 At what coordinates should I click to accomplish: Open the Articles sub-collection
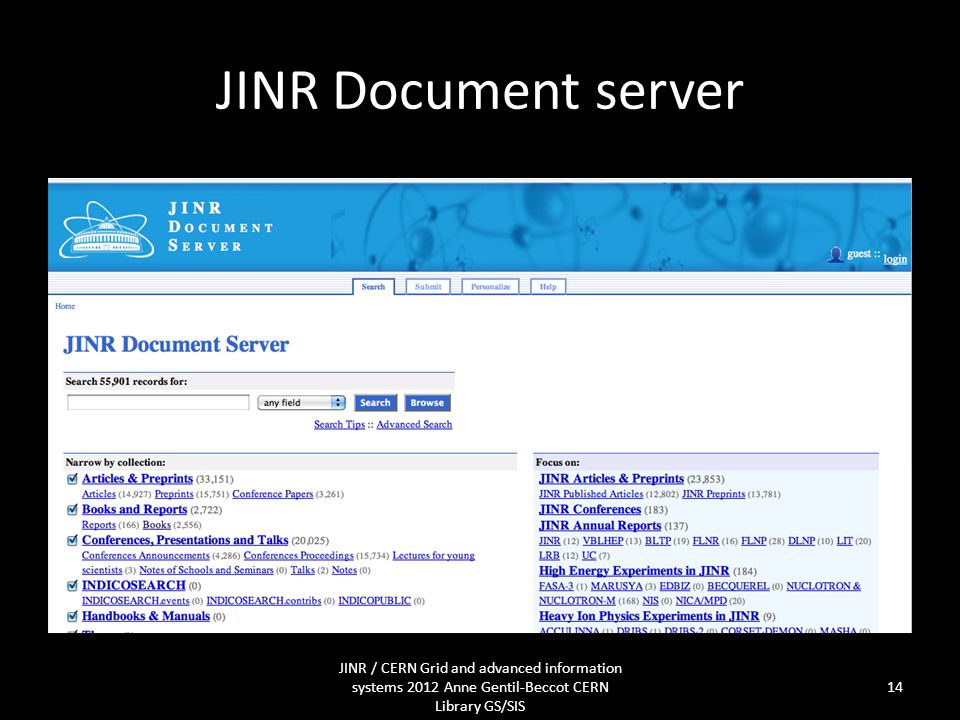[x=99, y=494]
